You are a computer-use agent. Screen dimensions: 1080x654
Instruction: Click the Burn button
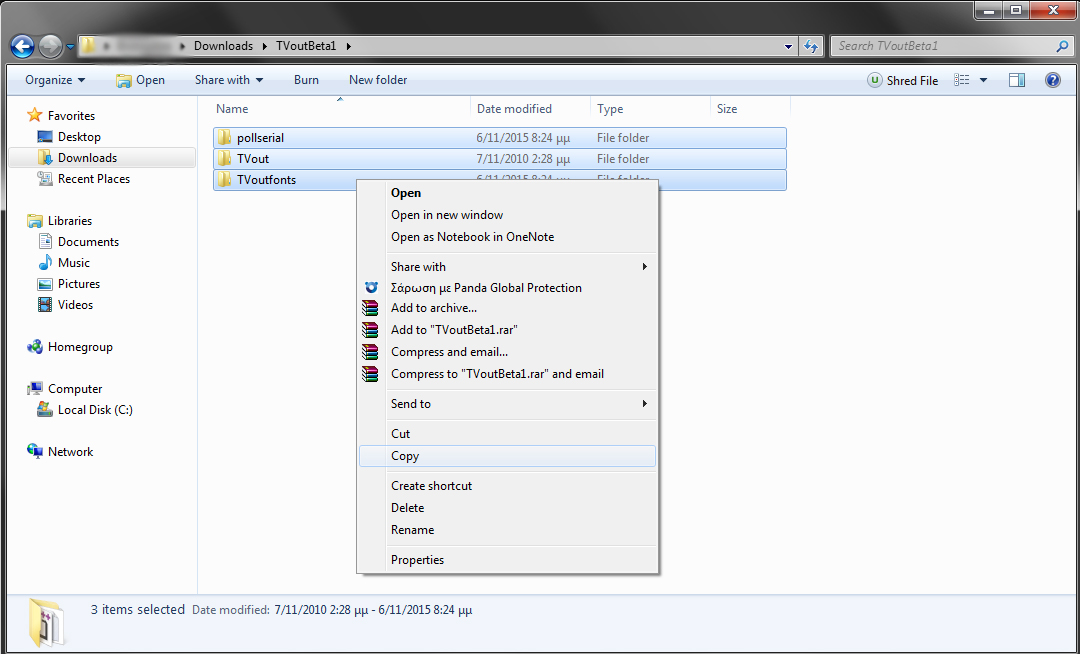tap(306, 80)
